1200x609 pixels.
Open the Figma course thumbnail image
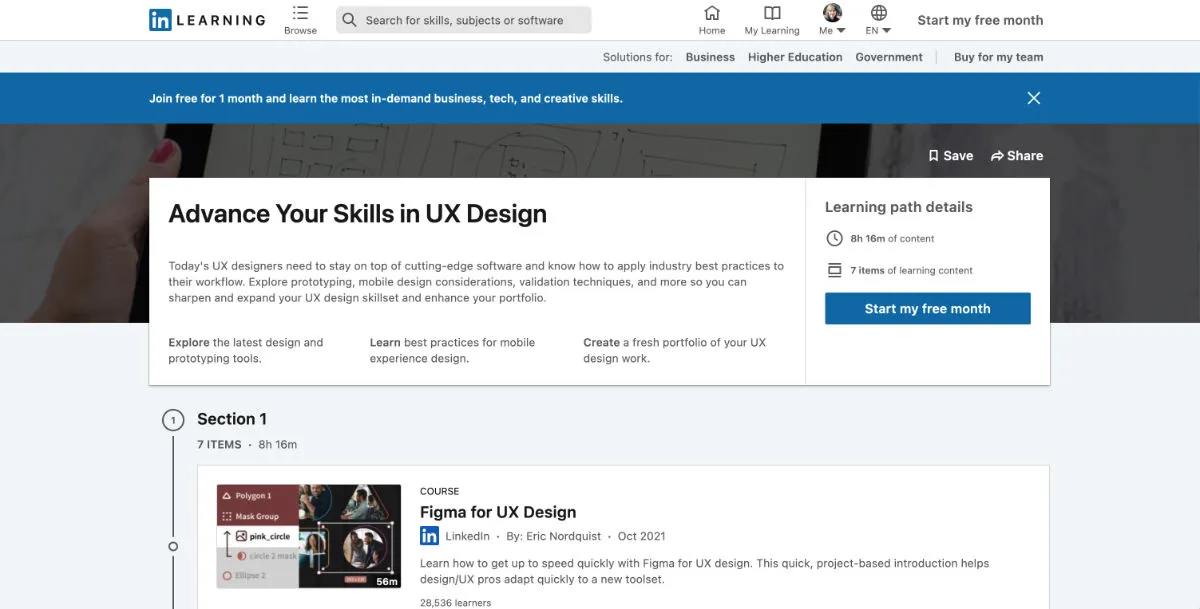click(308, 537)
